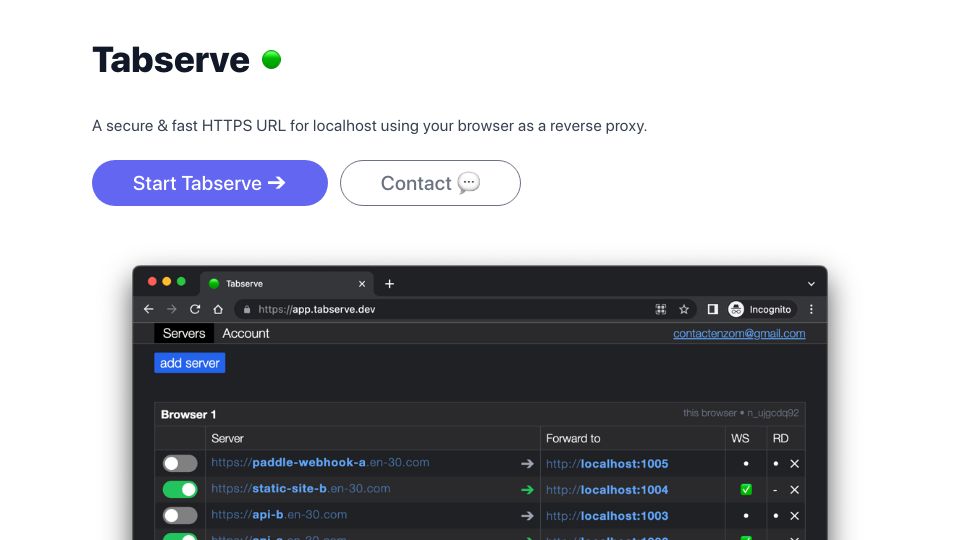Viewport: 960px width, 540px height.
Task: Close the Tabserve browser tab
Action: point(362,283)
